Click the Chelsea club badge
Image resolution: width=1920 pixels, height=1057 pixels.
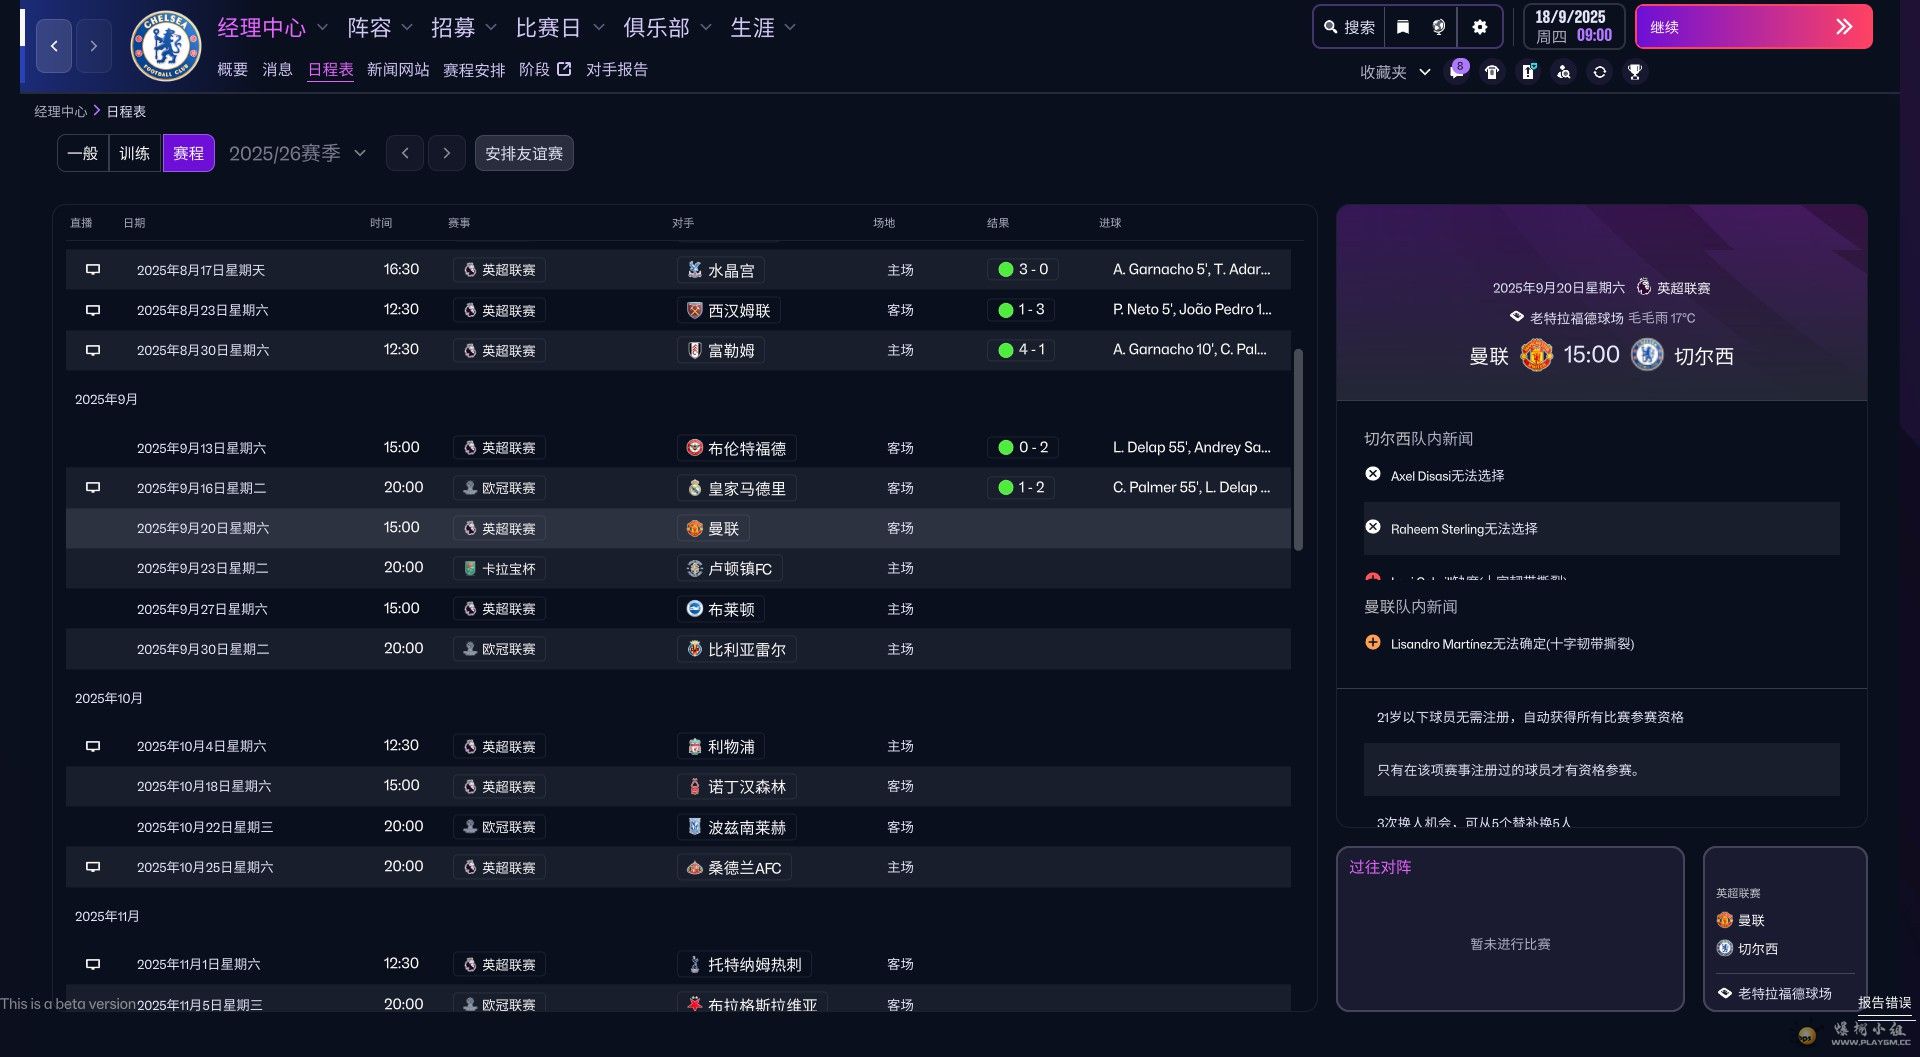point(166,46)
